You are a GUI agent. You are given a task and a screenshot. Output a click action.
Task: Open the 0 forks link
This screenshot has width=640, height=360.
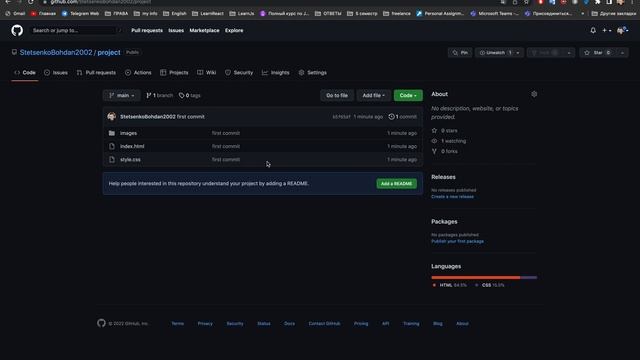click(444, 151)
